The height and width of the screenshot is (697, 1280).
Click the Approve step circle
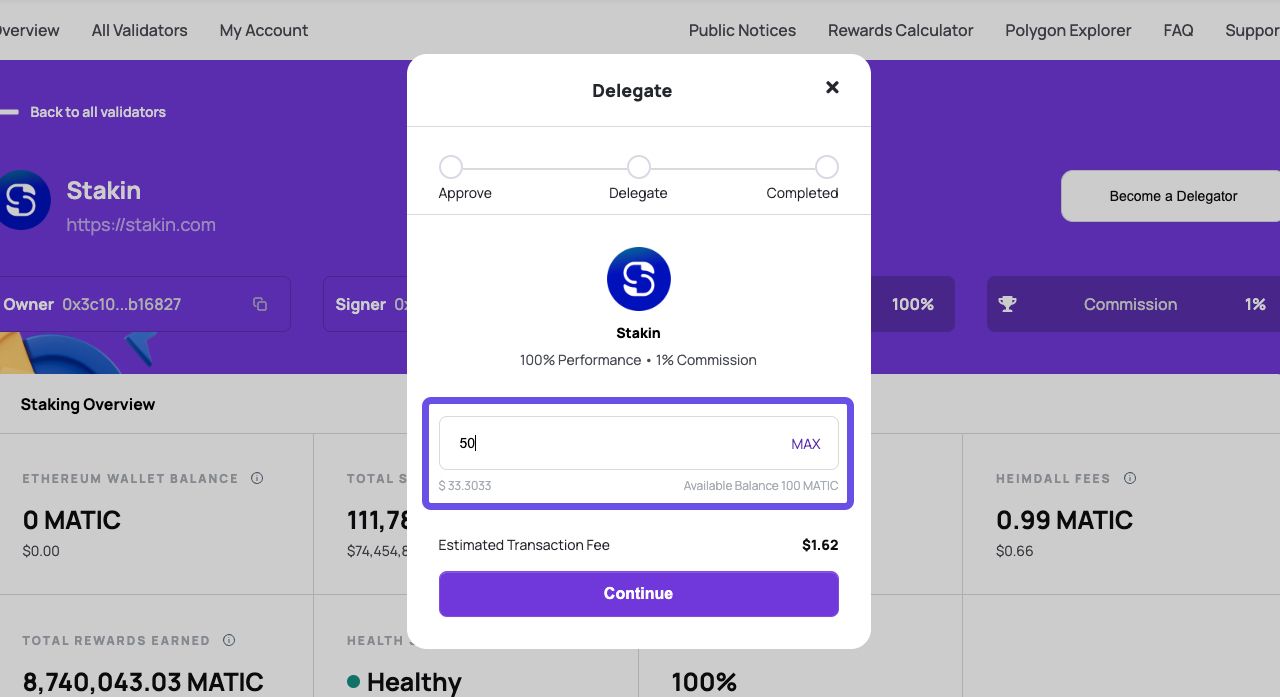(x=451, y=167)
